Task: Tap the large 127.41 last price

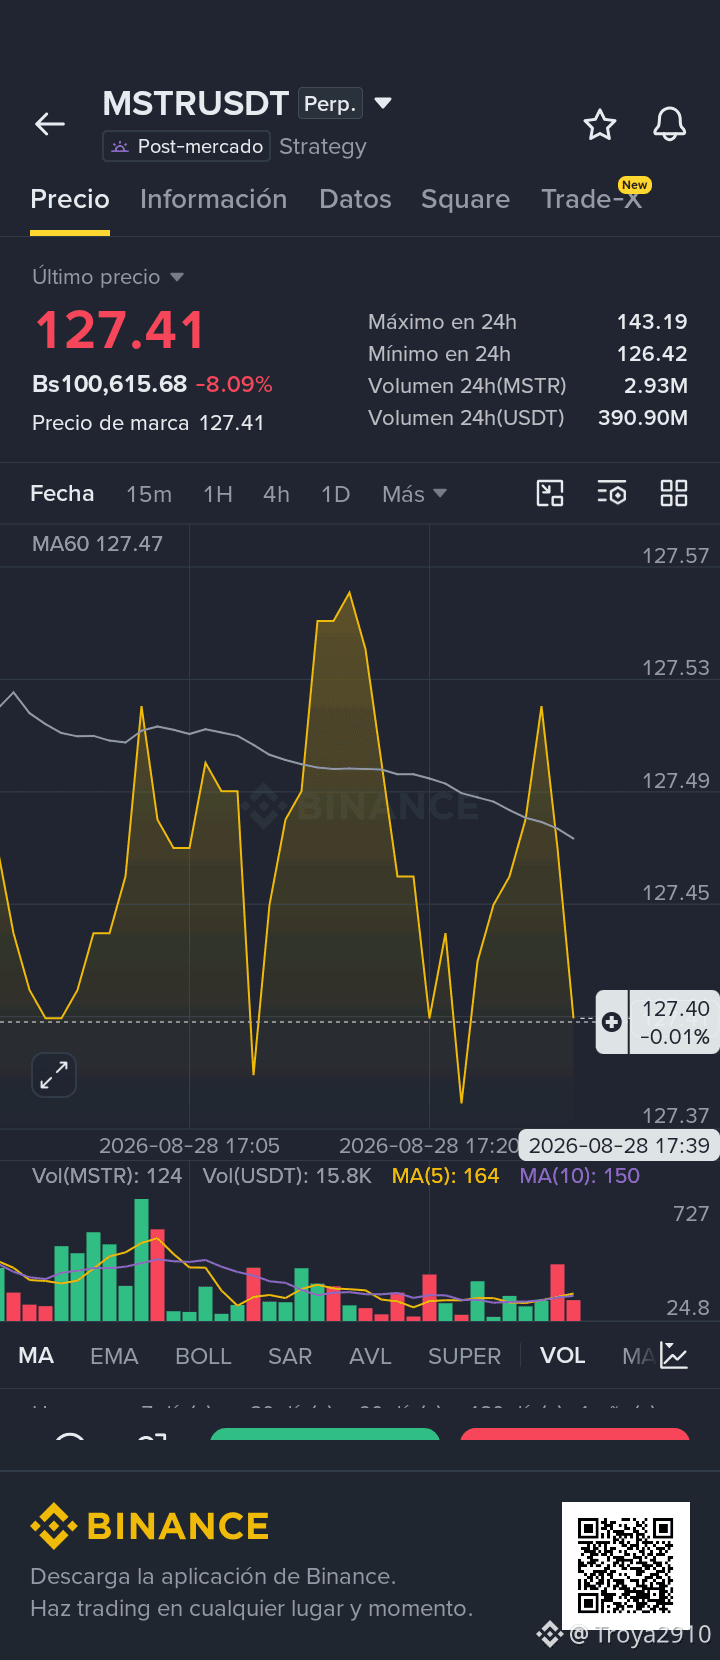Action: point(120,330)
